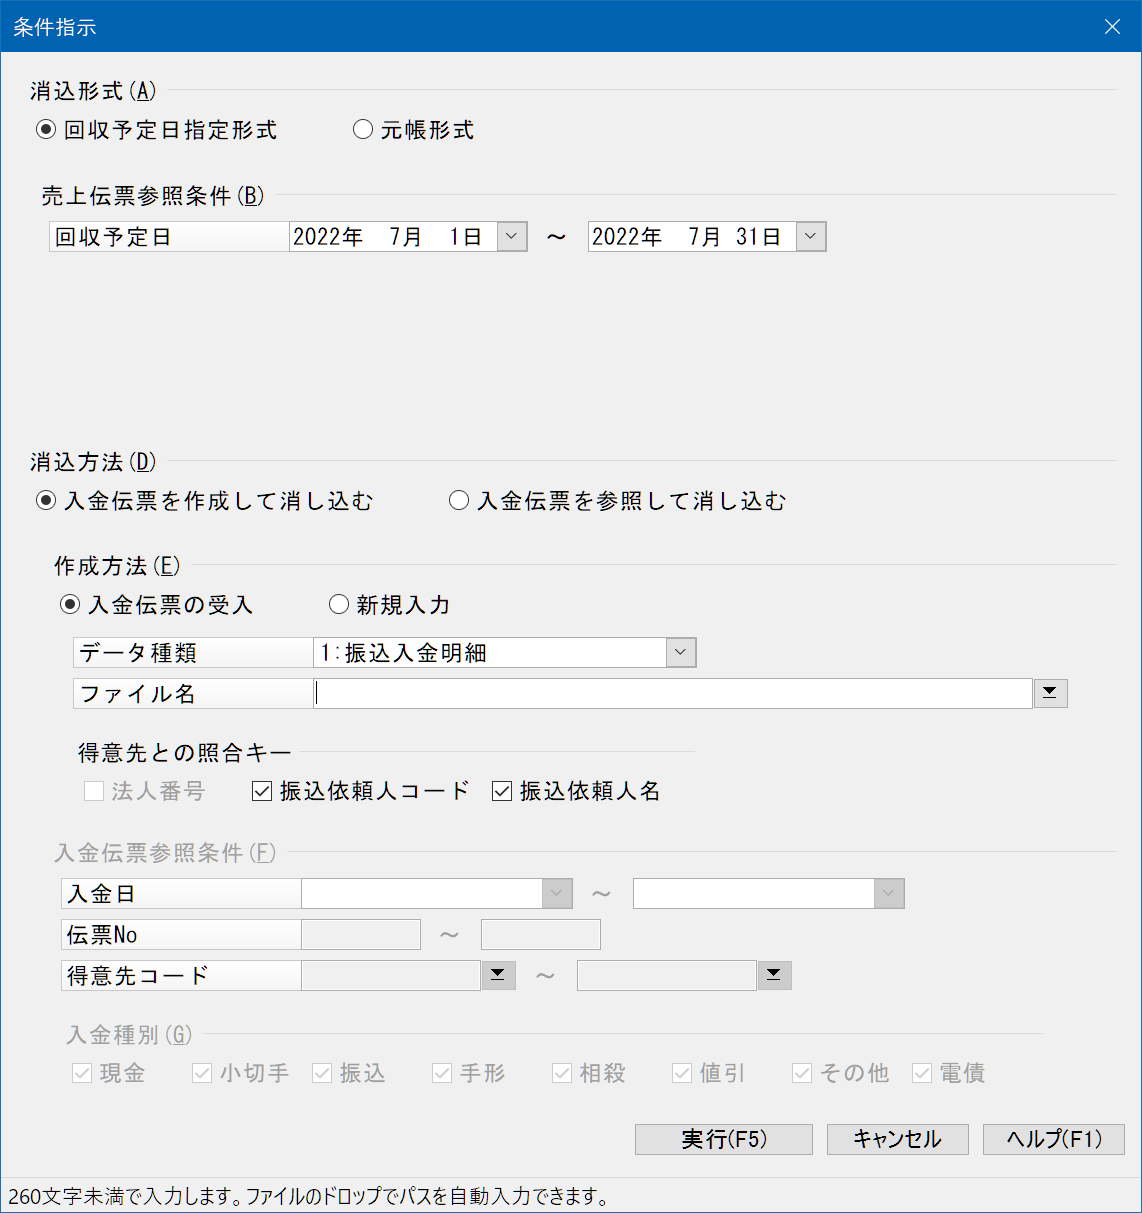Uncheck 振込依頼人コード checkbox
Image resolution: width=1142 pixels, height=1213 pixels.
(x=262, y=792)
